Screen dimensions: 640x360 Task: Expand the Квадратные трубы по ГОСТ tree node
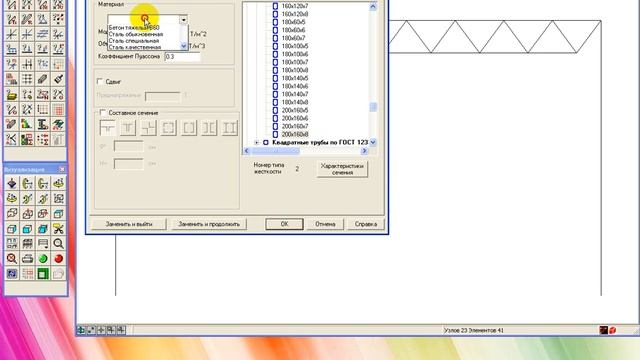pos(257,142)
